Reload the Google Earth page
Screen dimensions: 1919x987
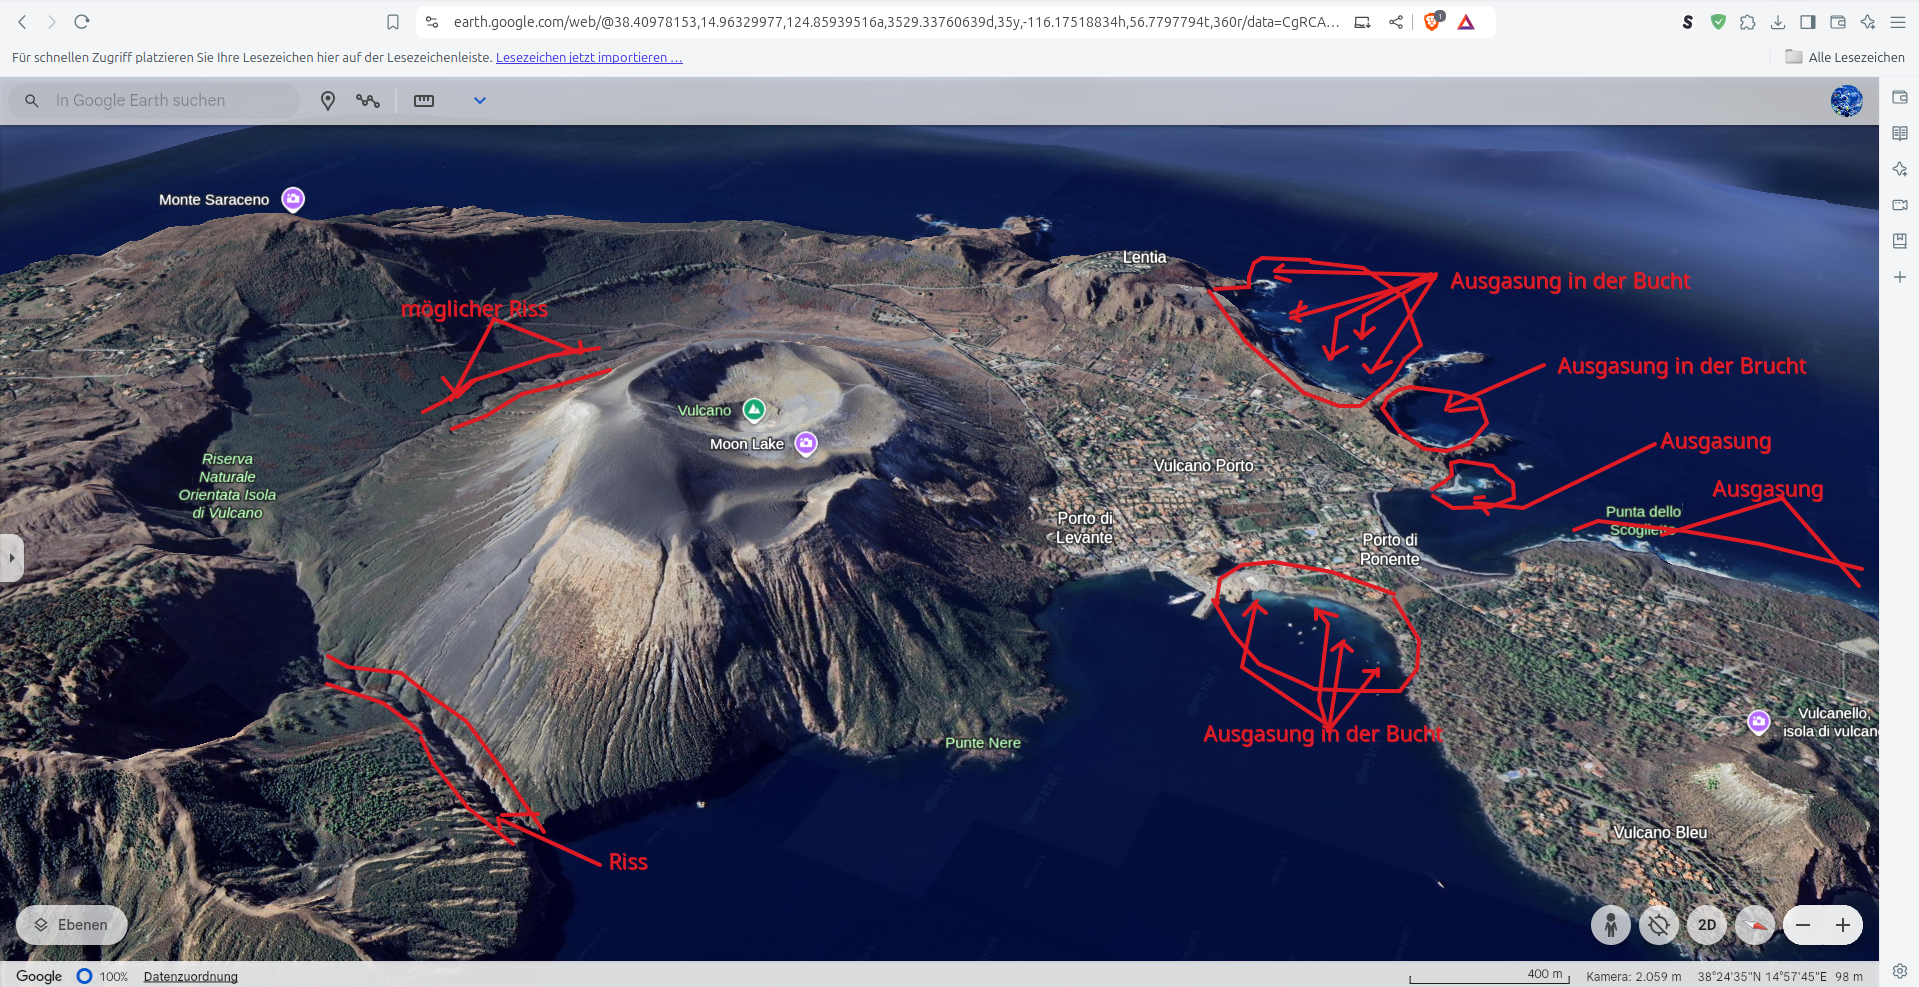[82, 22]
